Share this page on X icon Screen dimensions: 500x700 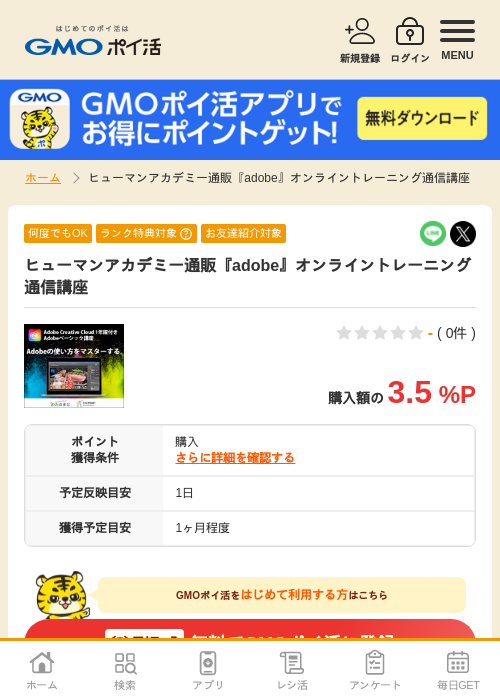[x=463, y=233]
